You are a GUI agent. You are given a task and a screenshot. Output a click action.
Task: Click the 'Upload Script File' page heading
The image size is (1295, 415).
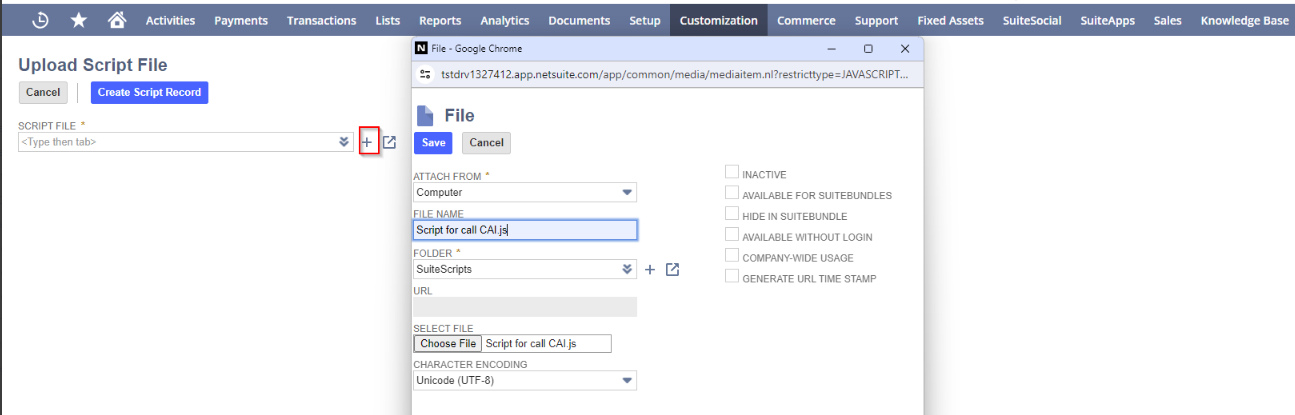[93, 65]
